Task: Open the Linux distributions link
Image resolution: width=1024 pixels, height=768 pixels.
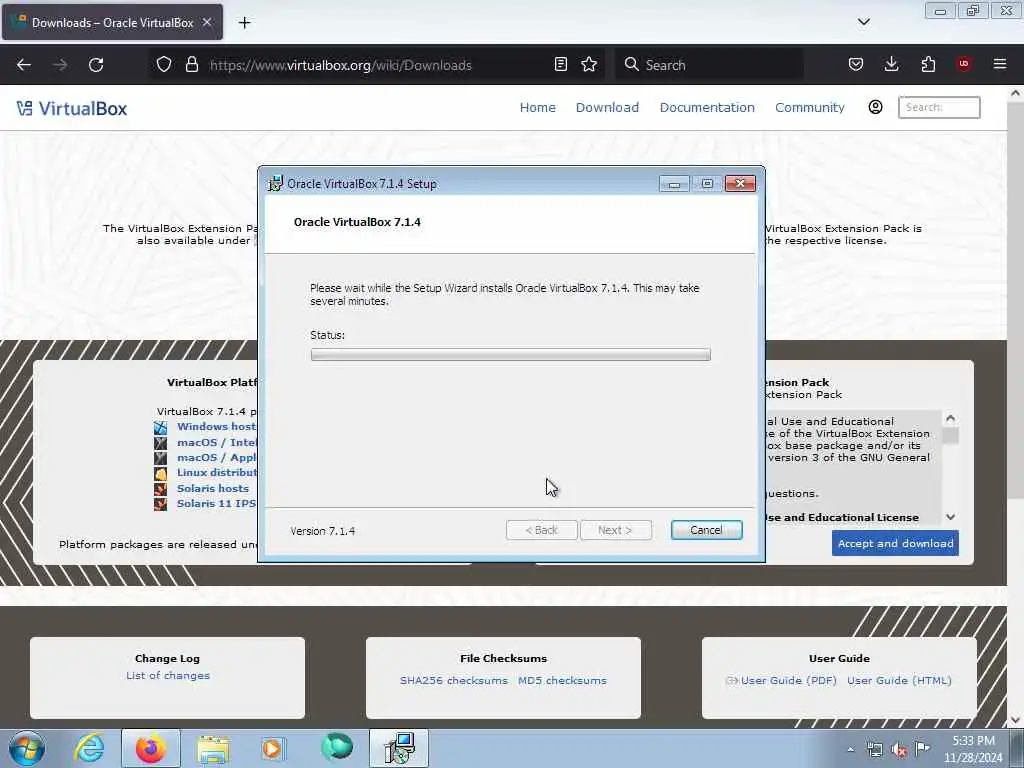Action: pyautogui.click(x=216, y=472)
